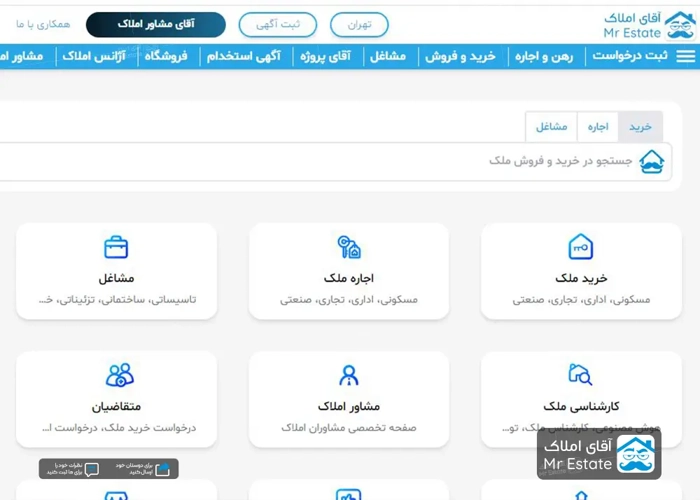Click the خرید ملک house icon

(x=581, y=247)
